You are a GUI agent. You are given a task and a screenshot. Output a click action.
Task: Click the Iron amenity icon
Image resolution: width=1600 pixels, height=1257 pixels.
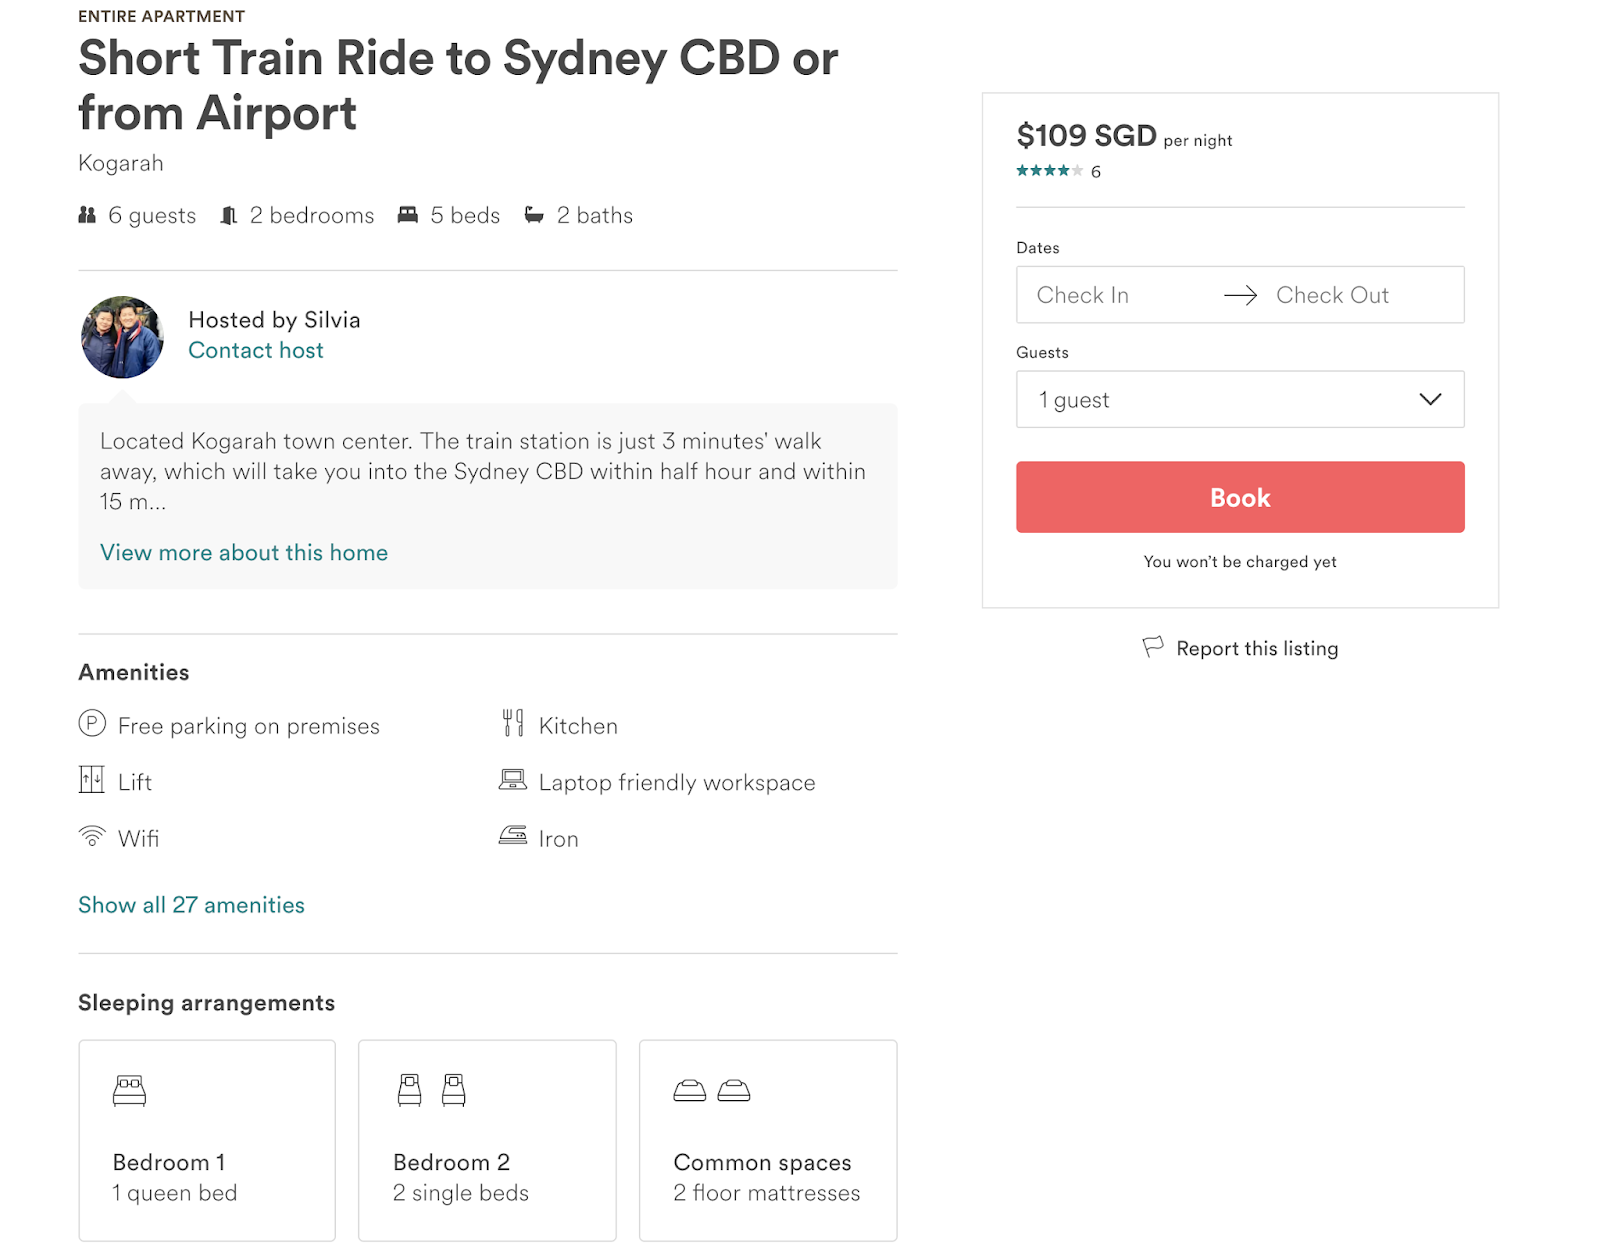(513, 835)
